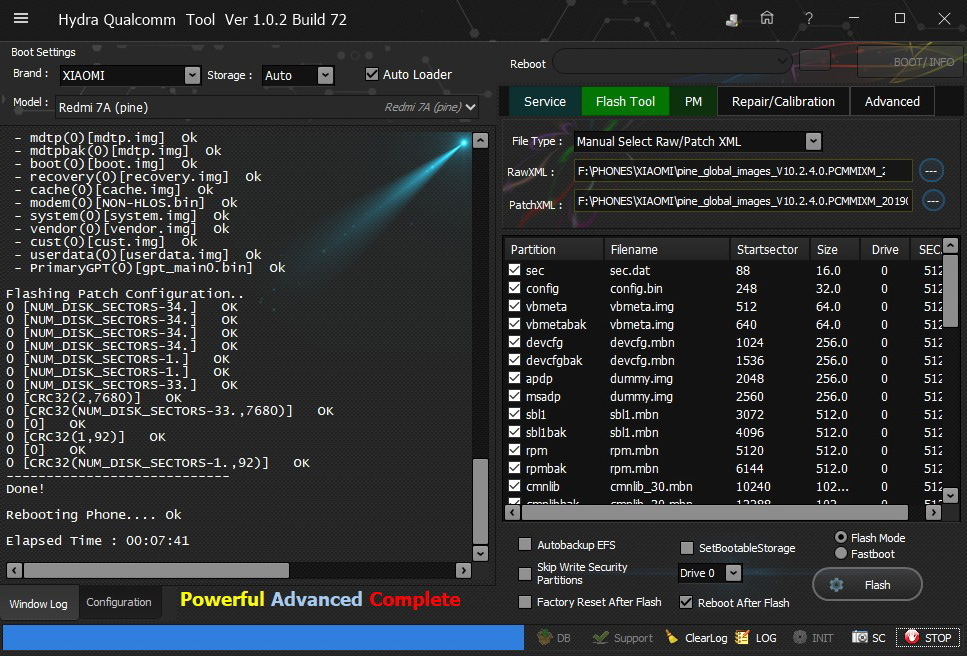
Task: Click the Size column header
Action: 834,249
